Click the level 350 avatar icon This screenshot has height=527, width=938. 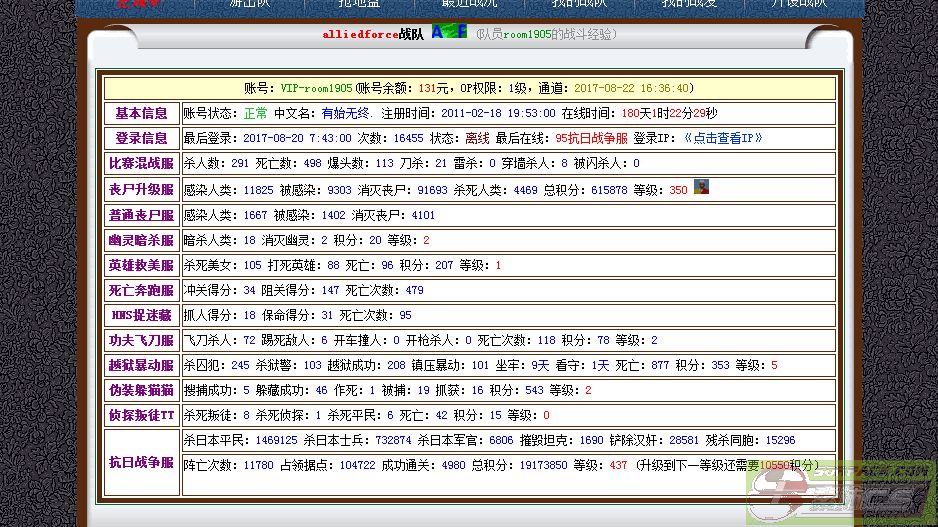701,187
